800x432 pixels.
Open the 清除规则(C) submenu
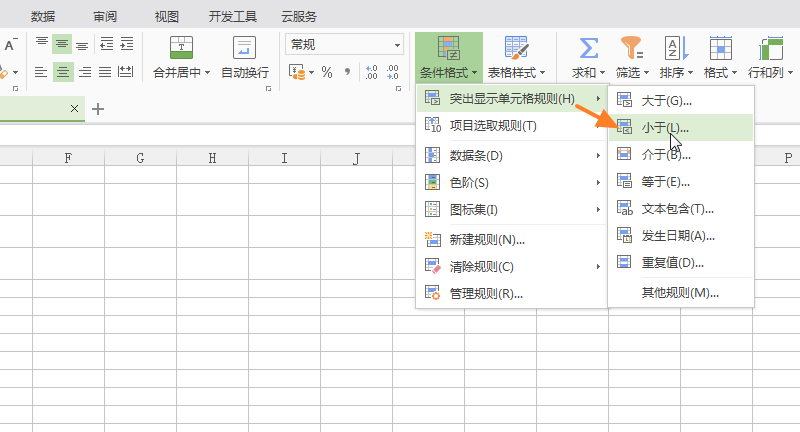point(512,267)
